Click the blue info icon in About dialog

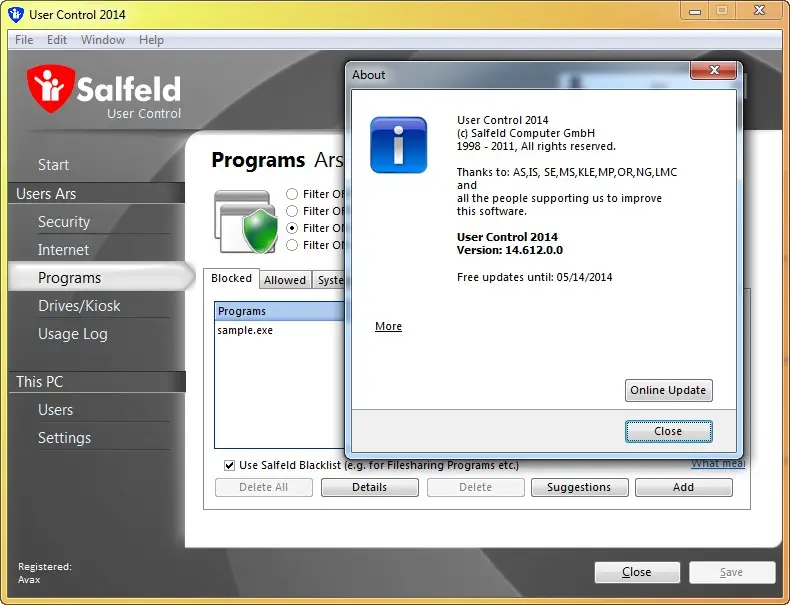(x=399, y=145)
